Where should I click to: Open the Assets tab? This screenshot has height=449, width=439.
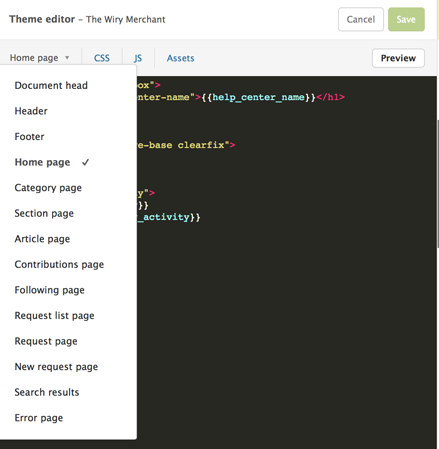pyautogui.click(x=180, y=58)
